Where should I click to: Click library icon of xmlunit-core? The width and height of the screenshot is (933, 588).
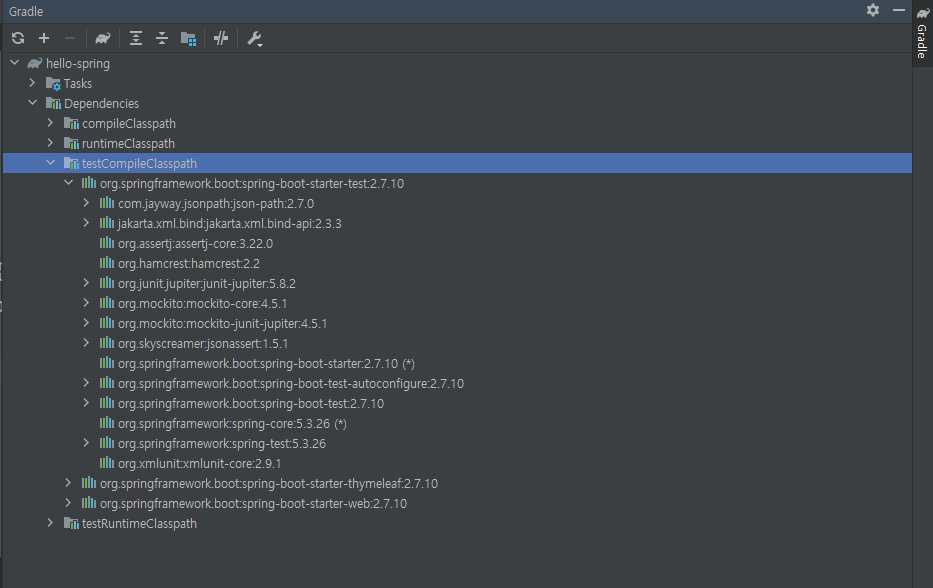(107, 463)
